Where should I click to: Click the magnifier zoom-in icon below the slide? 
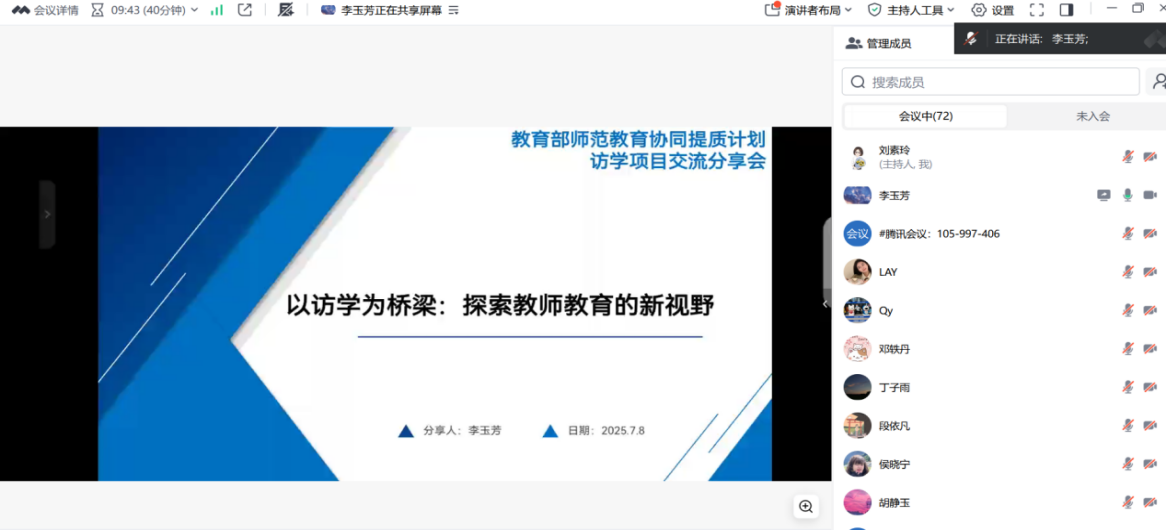pos(806,507)
